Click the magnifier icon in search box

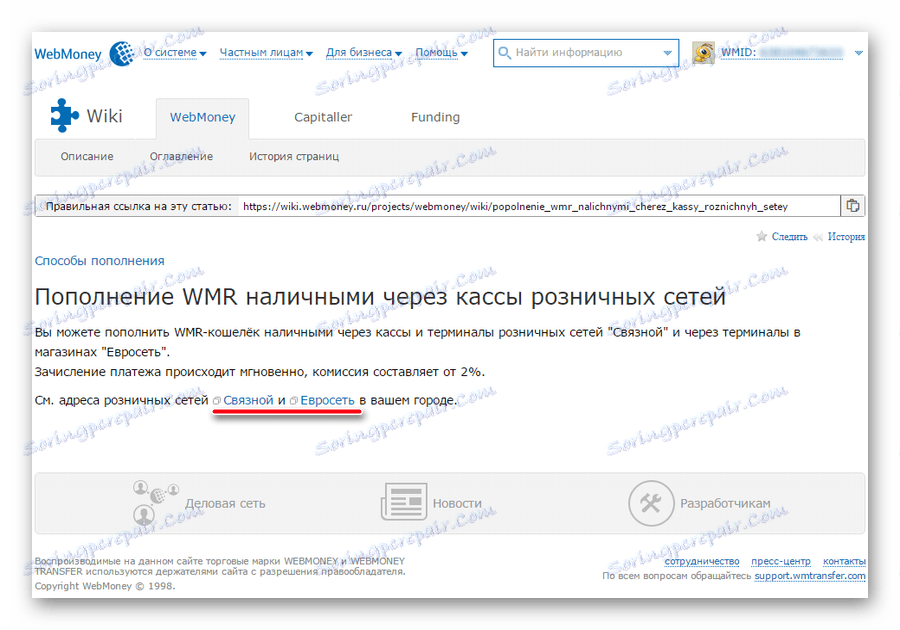pos(504,53)
